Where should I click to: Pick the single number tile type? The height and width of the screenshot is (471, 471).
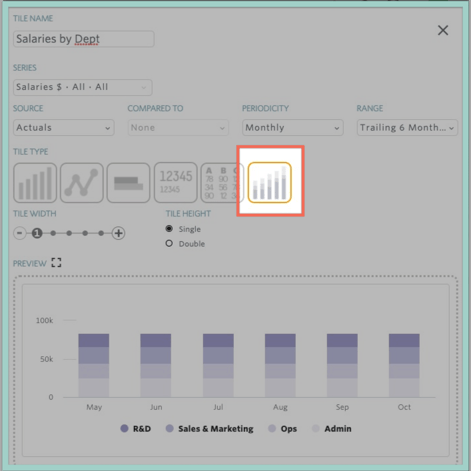(176, 183)
